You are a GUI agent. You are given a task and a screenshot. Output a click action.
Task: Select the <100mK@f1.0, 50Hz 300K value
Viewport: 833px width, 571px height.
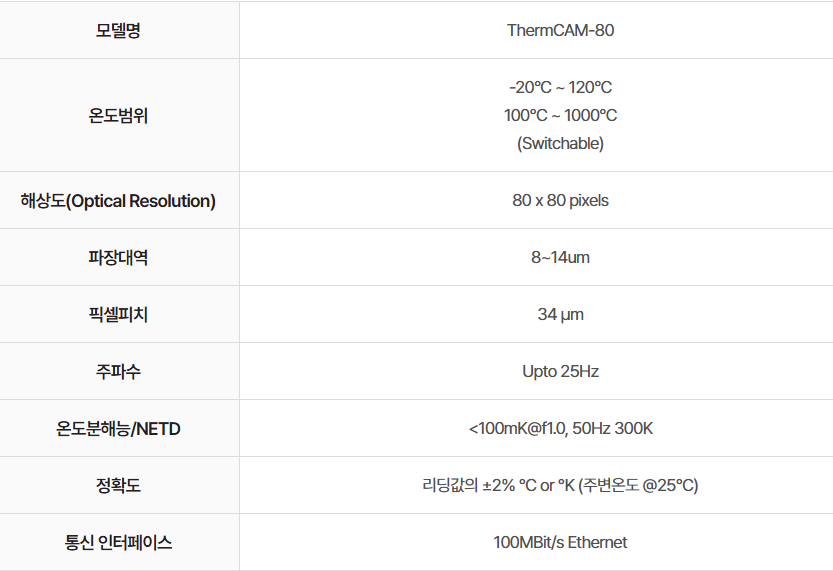point(560,429)
